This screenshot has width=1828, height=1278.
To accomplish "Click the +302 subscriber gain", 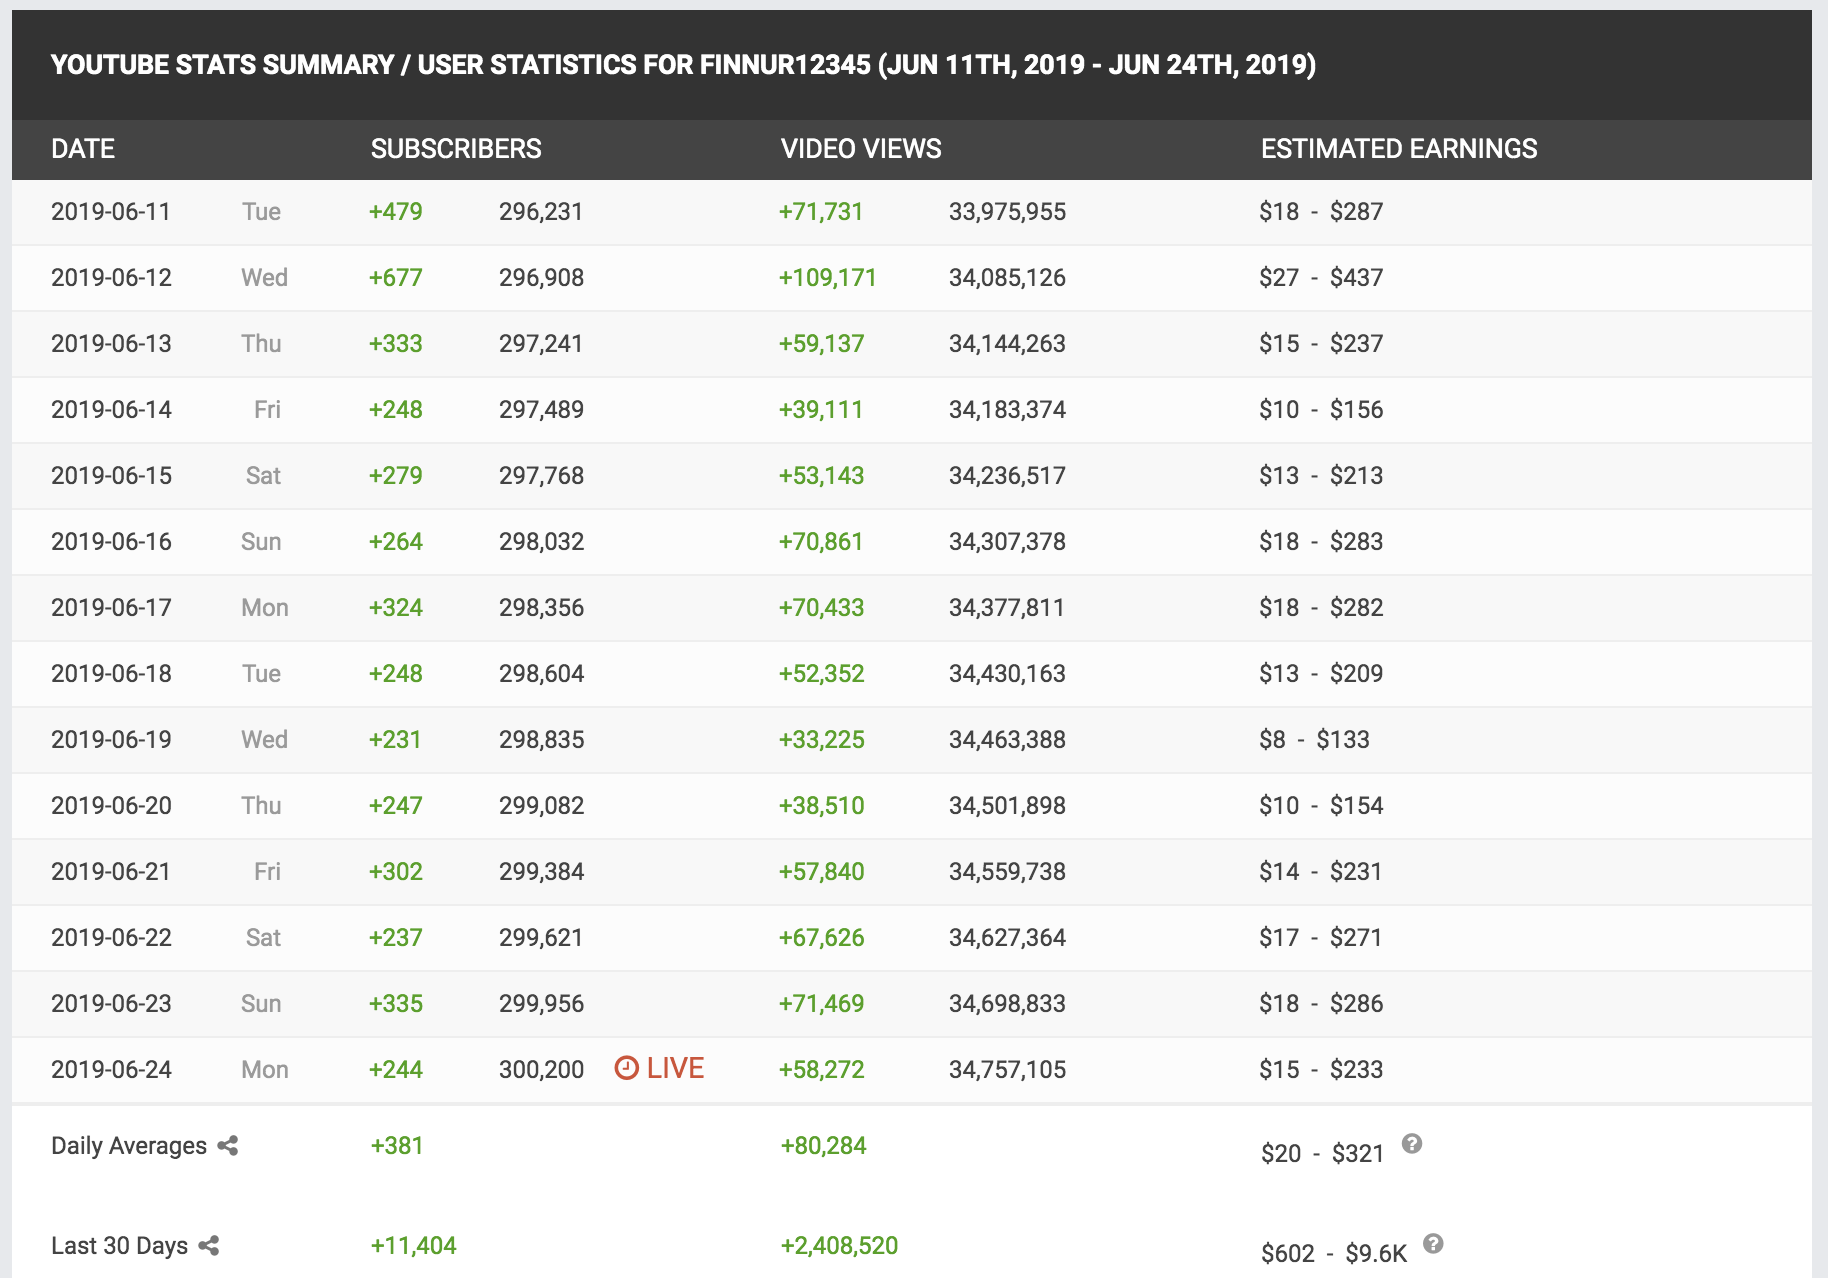I will (x=396, y=872).
